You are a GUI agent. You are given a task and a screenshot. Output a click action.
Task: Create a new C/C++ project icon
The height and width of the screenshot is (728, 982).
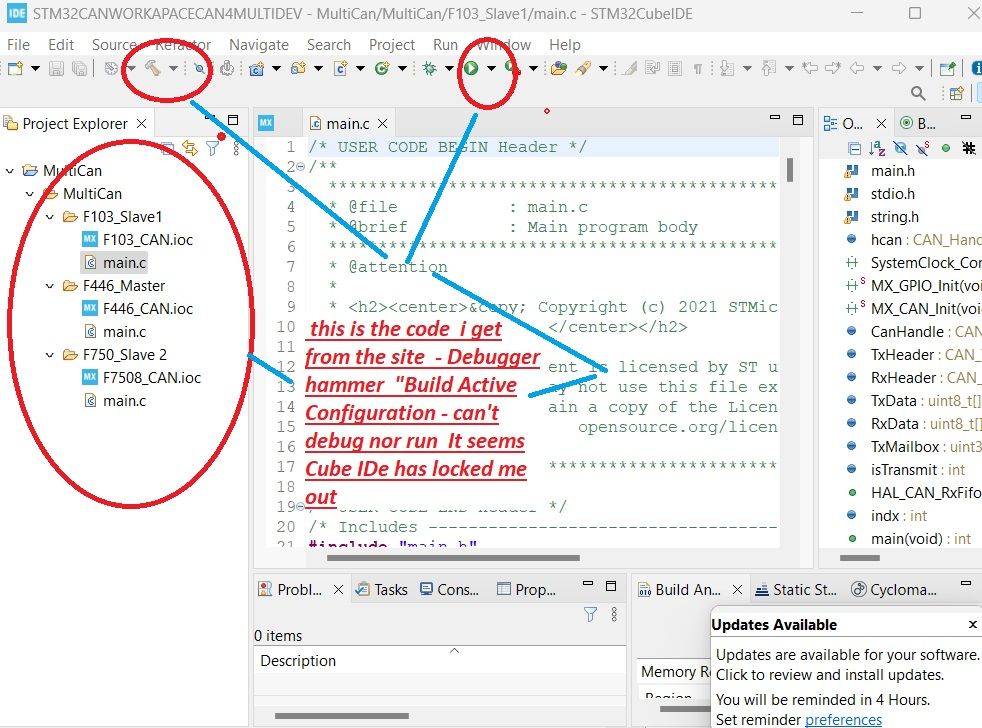[x=256, y=68]
